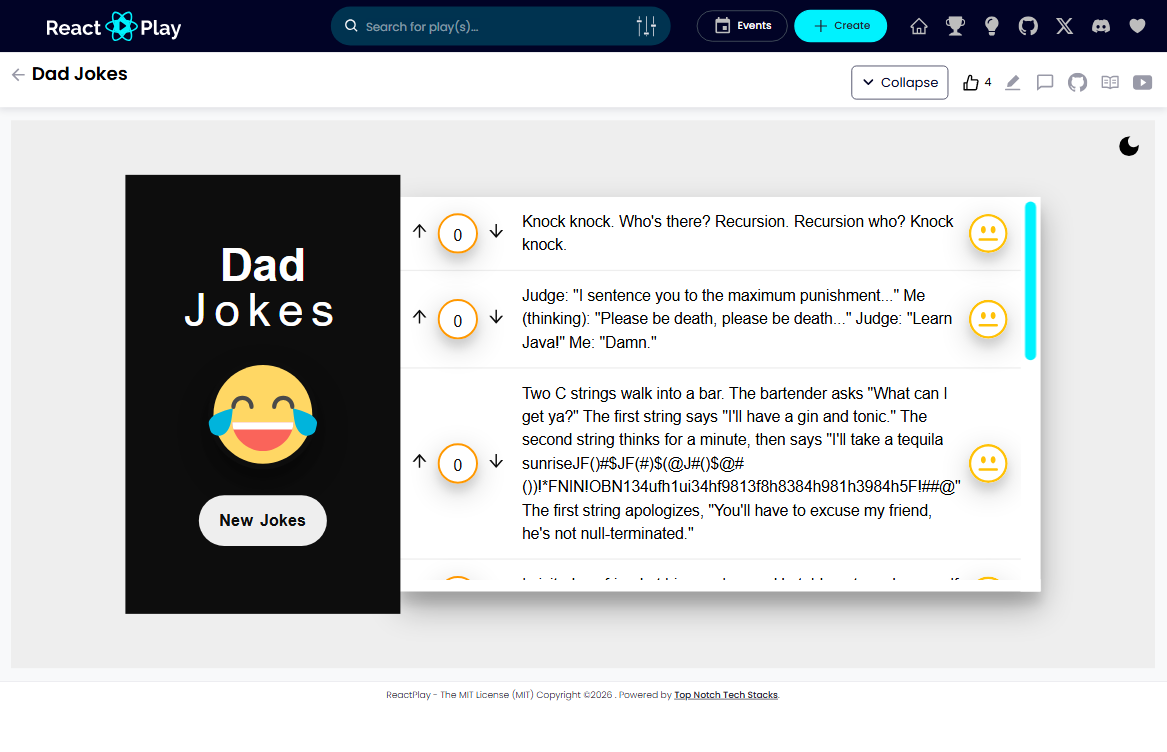Click the vote score circle on C strings joke
The image size is (1167, 752).
(458, 463)
